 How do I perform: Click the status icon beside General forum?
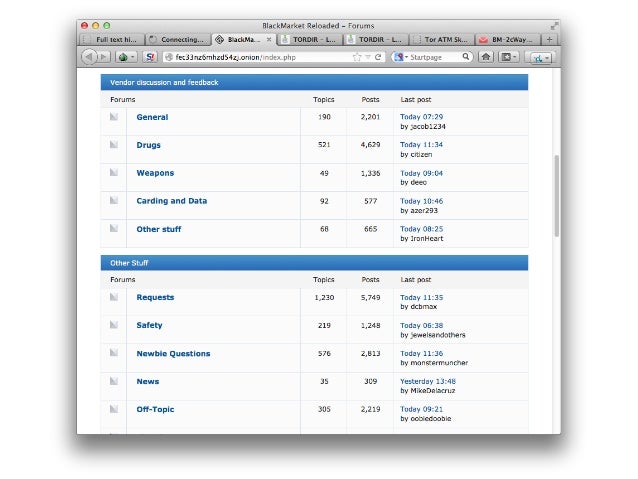pos(114,117)
